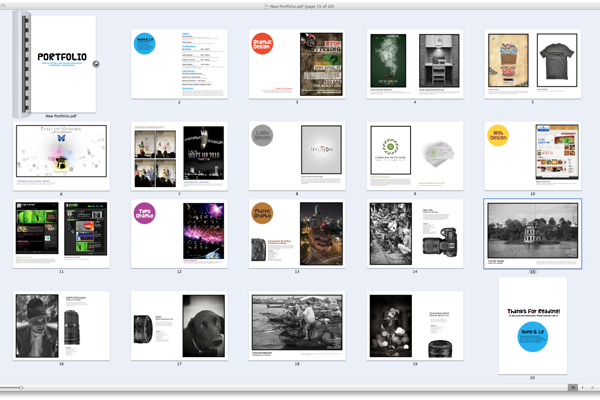Select highlighted page 15 lake tower photo
This screenshot has width=600, height=400.
[533, 233]
